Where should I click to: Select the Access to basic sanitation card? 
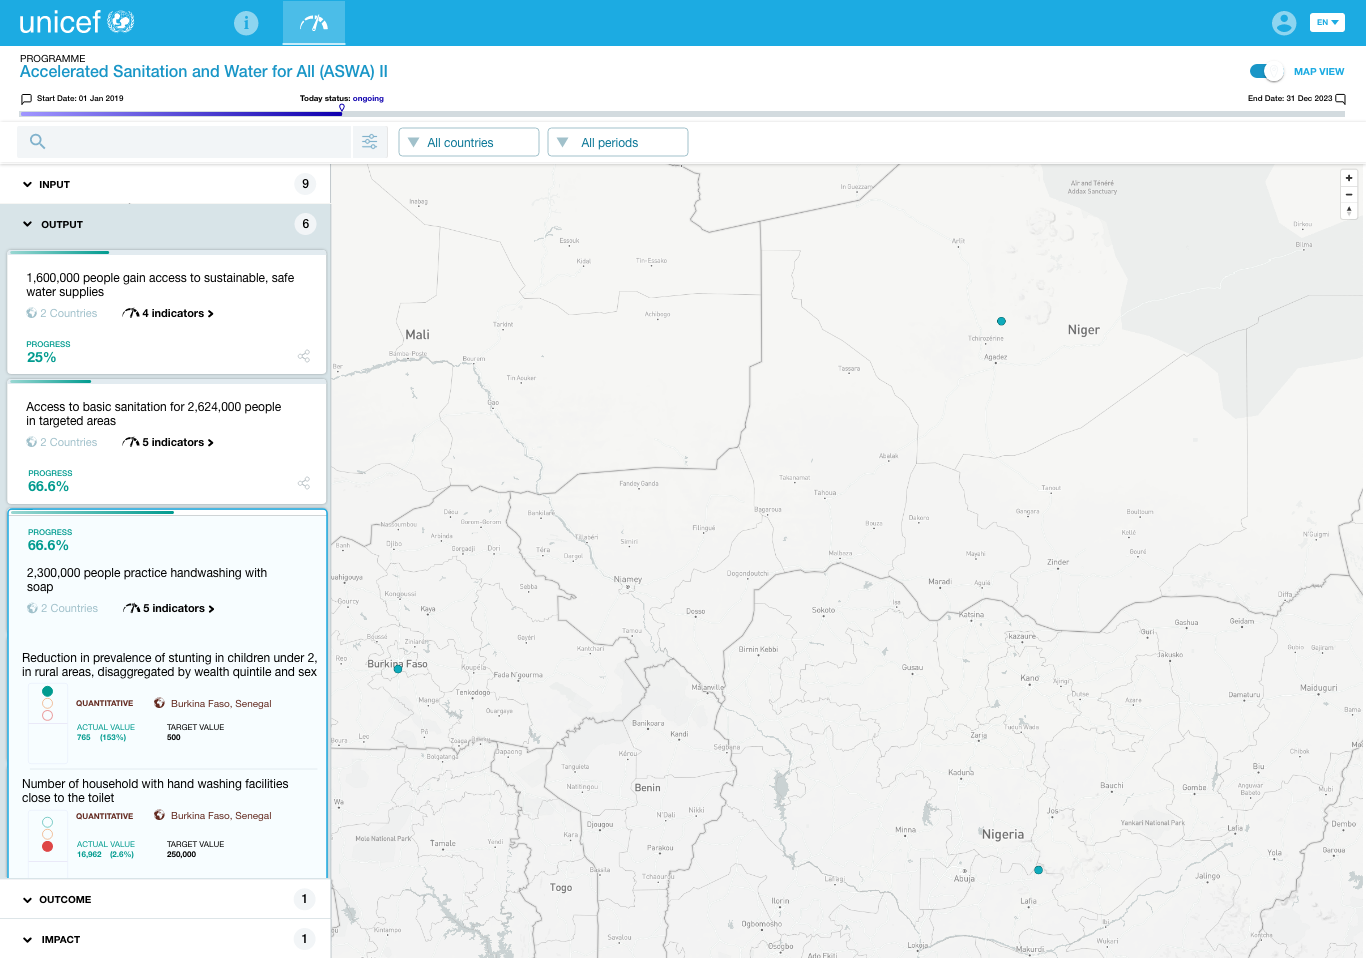coord(167,442)
